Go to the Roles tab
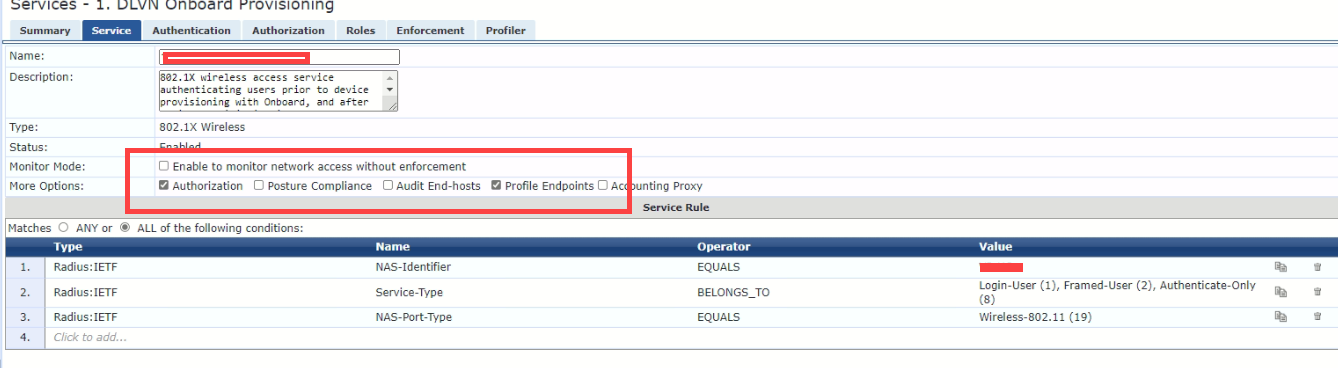Image resolution: width=1338 pixels, height=368 pixels. [360, 30]
